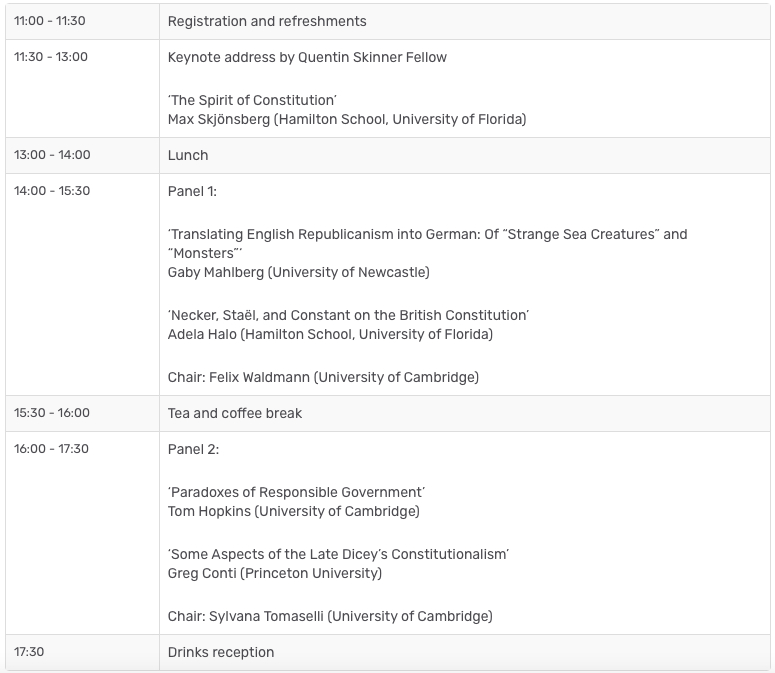This screenshot has height=673, width=775.
Task: Click Tom Hopkins (University of Cambridge)
Action: pos(293,511)
